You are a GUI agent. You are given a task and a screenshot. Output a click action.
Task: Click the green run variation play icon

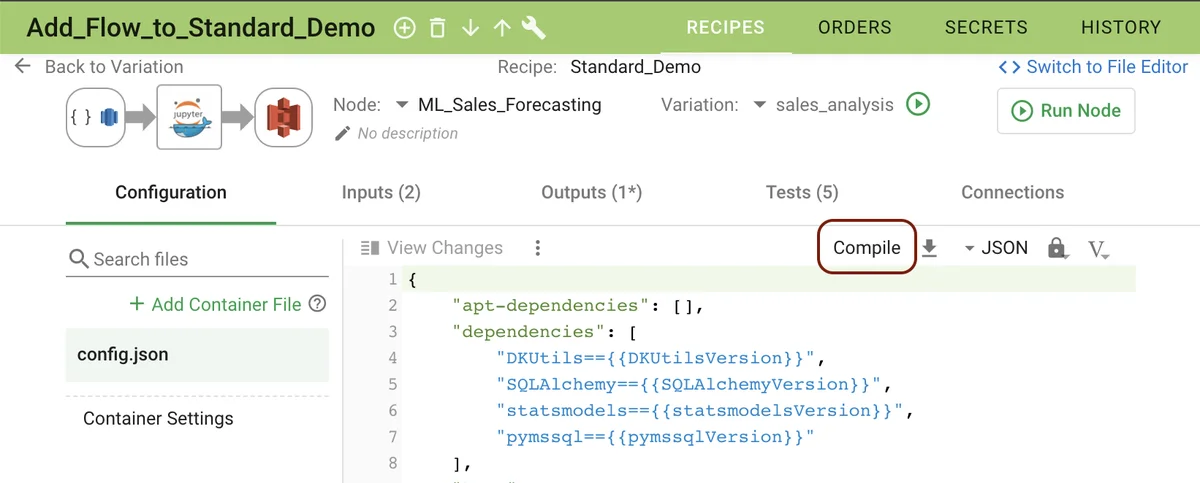pos(917,104)
